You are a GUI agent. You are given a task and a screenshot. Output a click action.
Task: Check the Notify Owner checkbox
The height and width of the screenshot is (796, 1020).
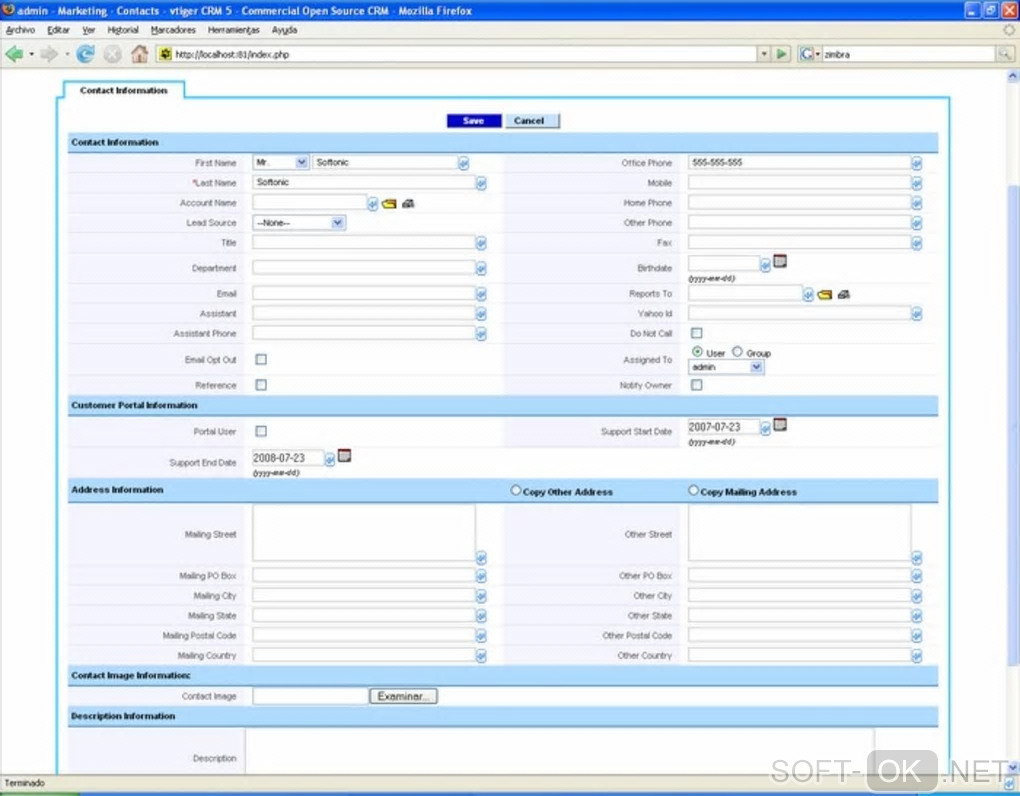pyautogui.click(x=697, y=385)
